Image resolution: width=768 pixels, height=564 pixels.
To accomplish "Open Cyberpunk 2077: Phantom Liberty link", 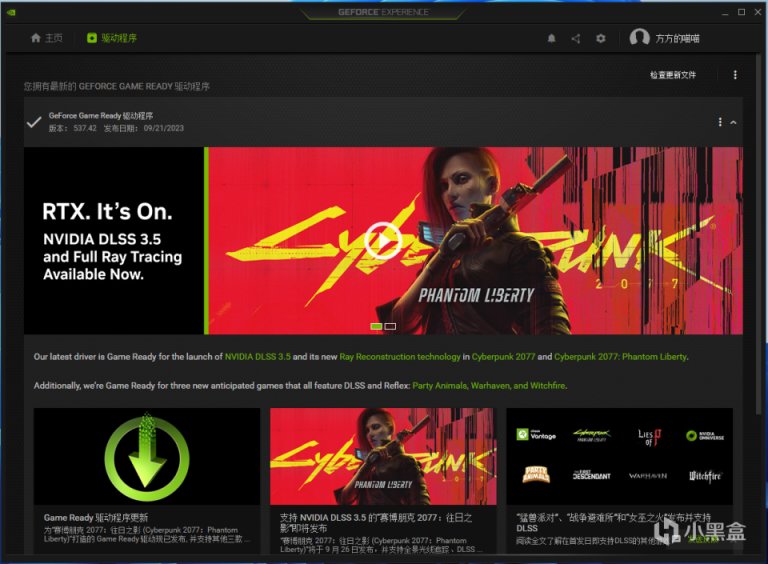I will [x=621, y=357].
